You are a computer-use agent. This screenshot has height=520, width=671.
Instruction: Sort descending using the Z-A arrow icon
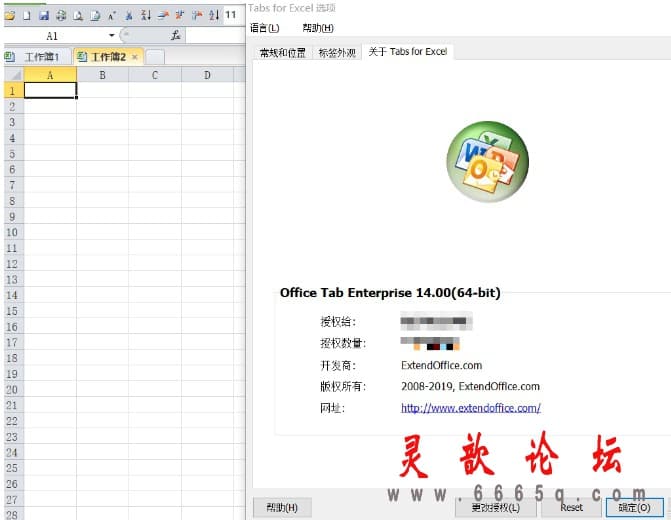[145, 15]
